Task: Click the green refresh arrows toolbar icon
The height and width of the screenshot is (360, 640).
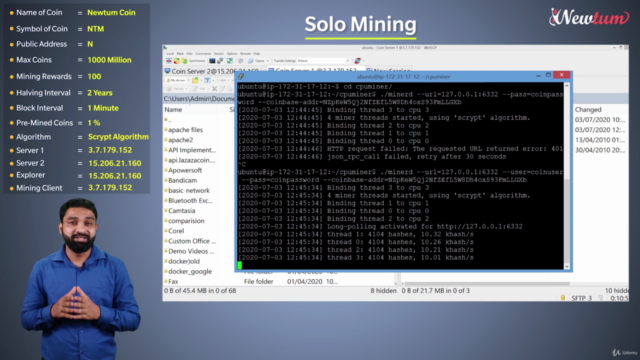Action: pos(230,61)
